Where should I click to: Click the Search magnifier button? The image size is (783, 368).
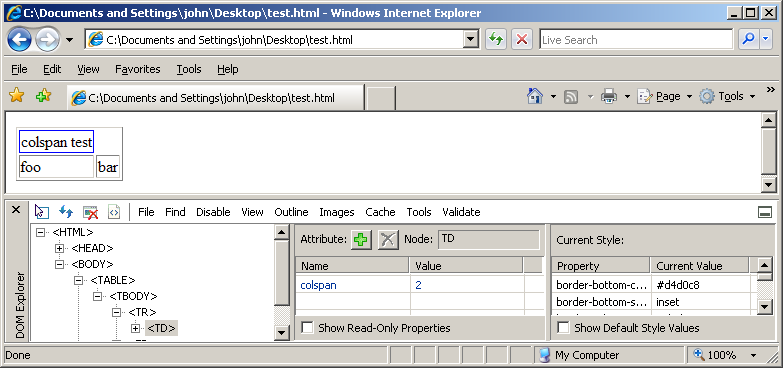pos(748,39)
